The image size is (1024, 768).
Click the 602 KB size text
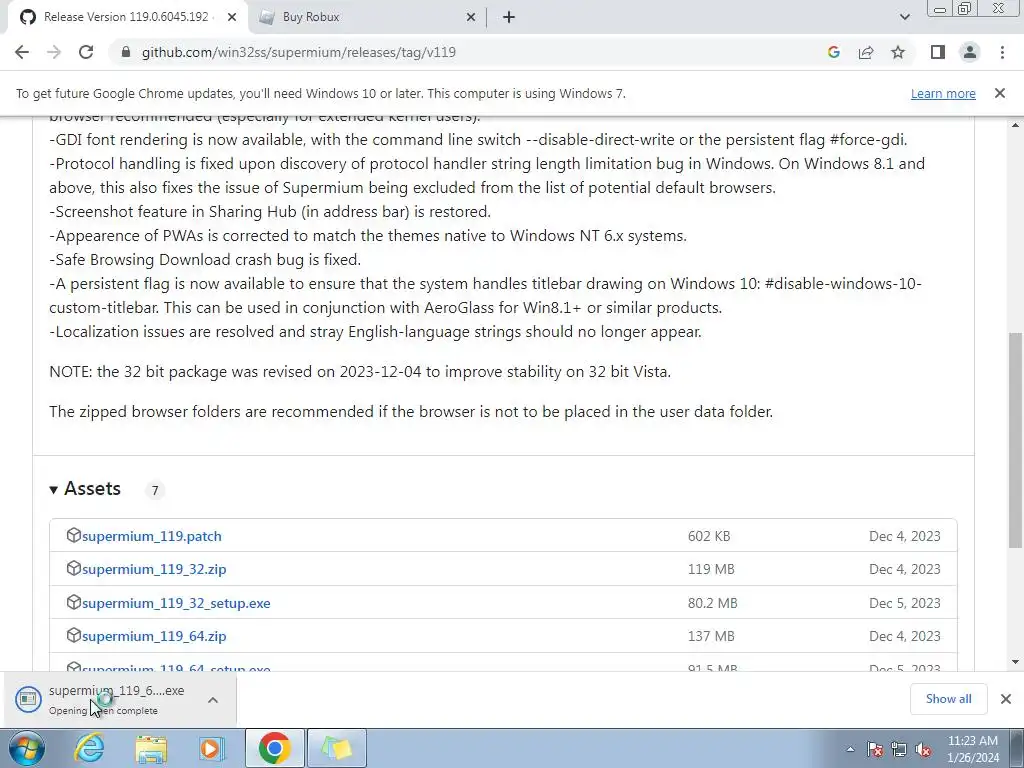(x=709, y=536)
